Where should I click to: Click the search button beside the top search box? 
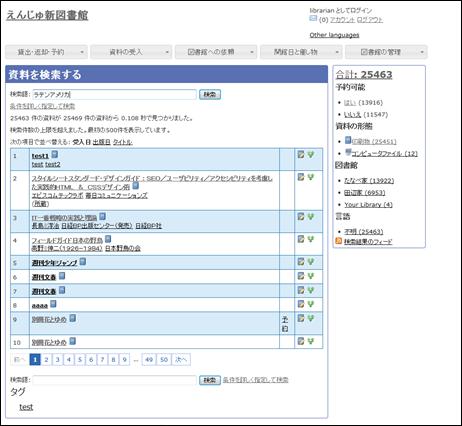coord(210,94)
